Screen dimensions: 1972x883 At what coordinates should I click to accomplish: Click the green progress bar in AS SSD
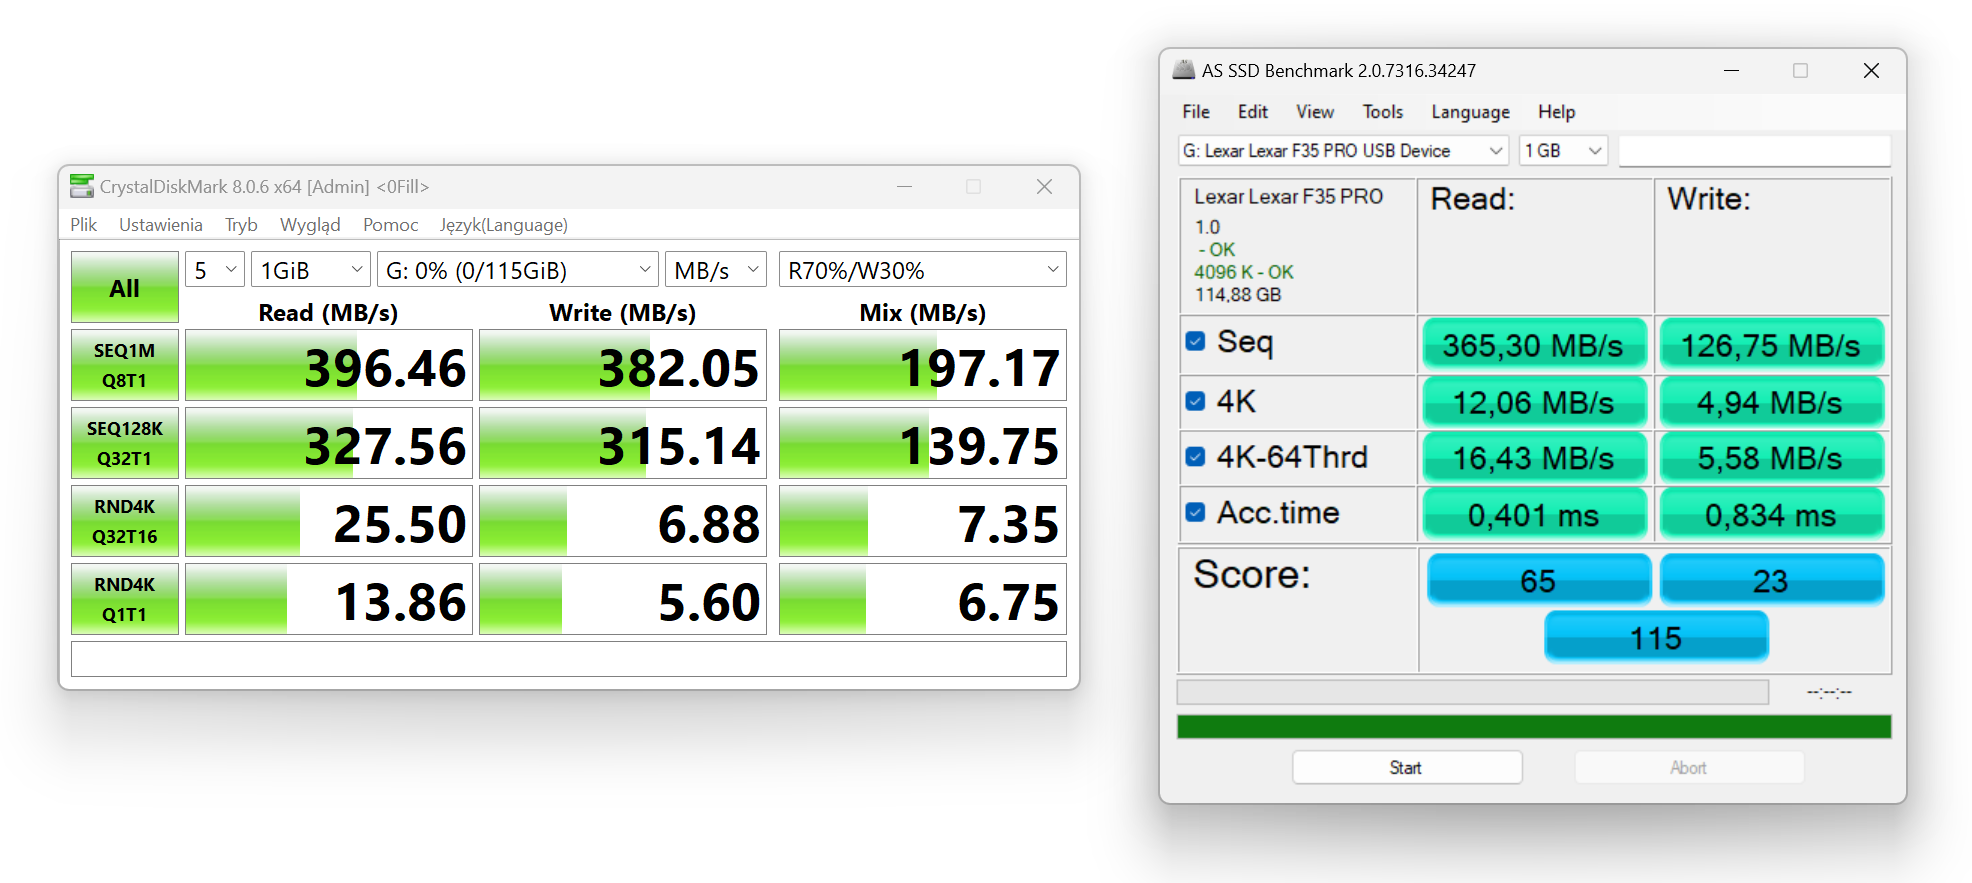pos(1533,727)
